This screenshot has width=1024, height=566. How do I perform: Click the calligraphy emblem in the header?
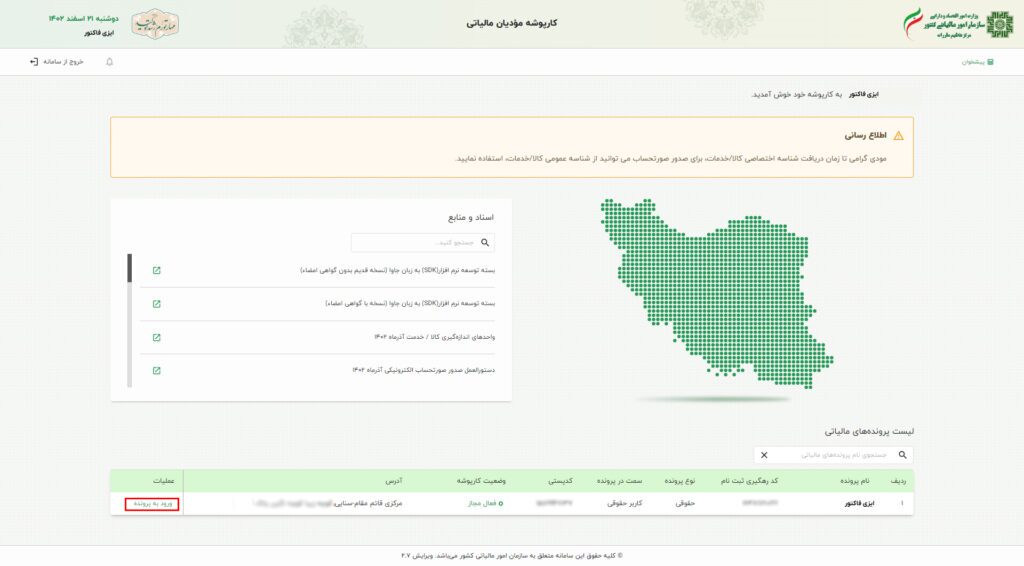pyautogui.click(x=155, y=24)
